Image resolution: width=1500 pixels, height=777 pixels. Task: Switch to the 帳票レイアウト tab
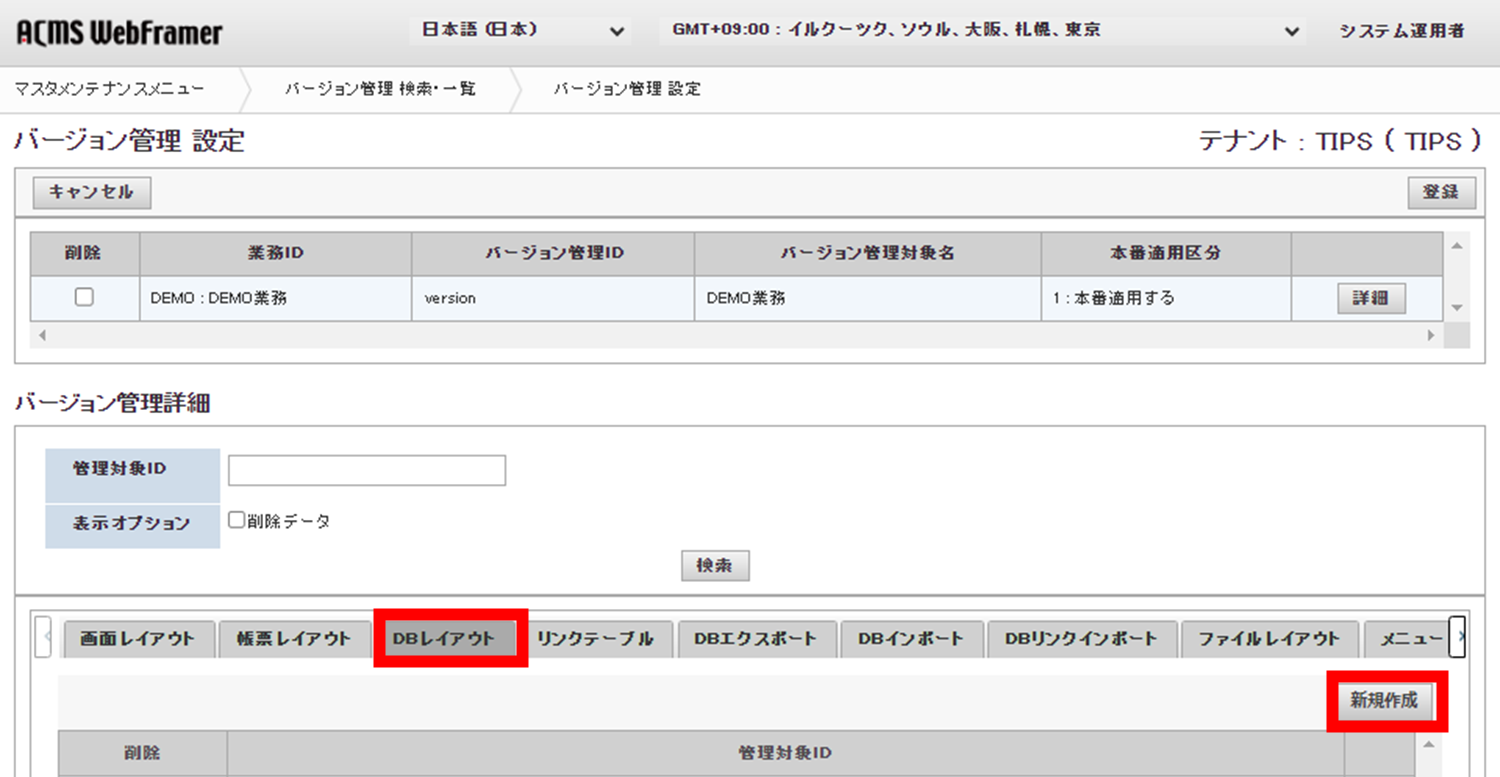[x=295, y=638]
